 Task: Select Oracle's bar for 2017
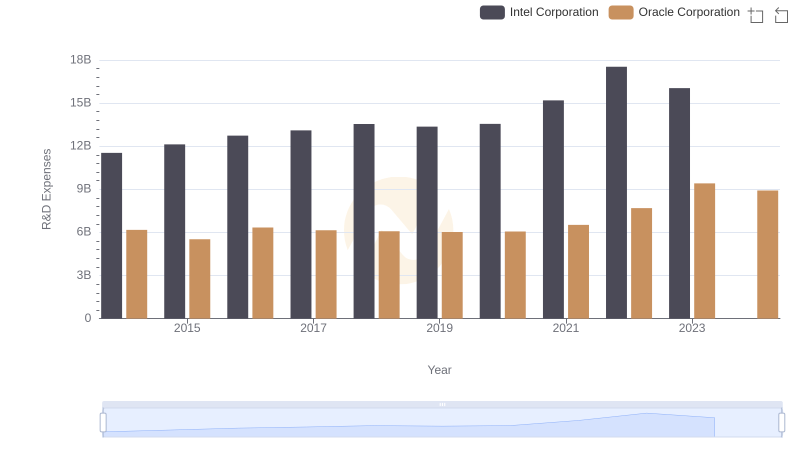coord(326,274)
